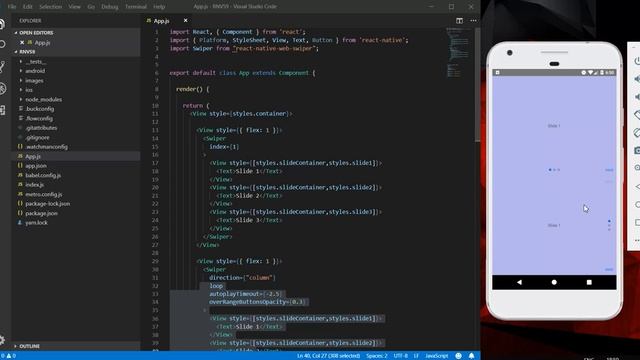This screenshot has height=360, width=640.
Task: Open Source Control view in activity bar
Action: click(x=2, y=66)
